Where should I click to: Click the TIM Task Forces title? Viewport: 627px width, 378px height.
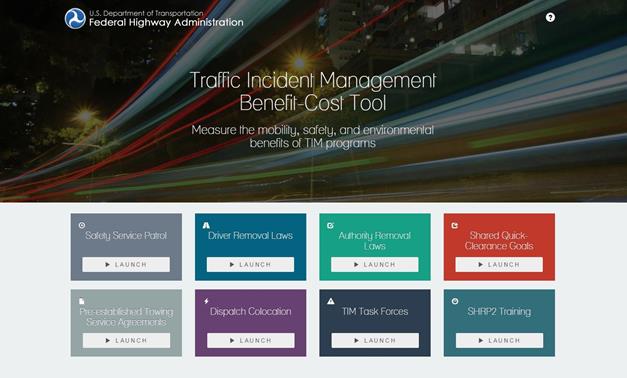(x=375, y=311)
